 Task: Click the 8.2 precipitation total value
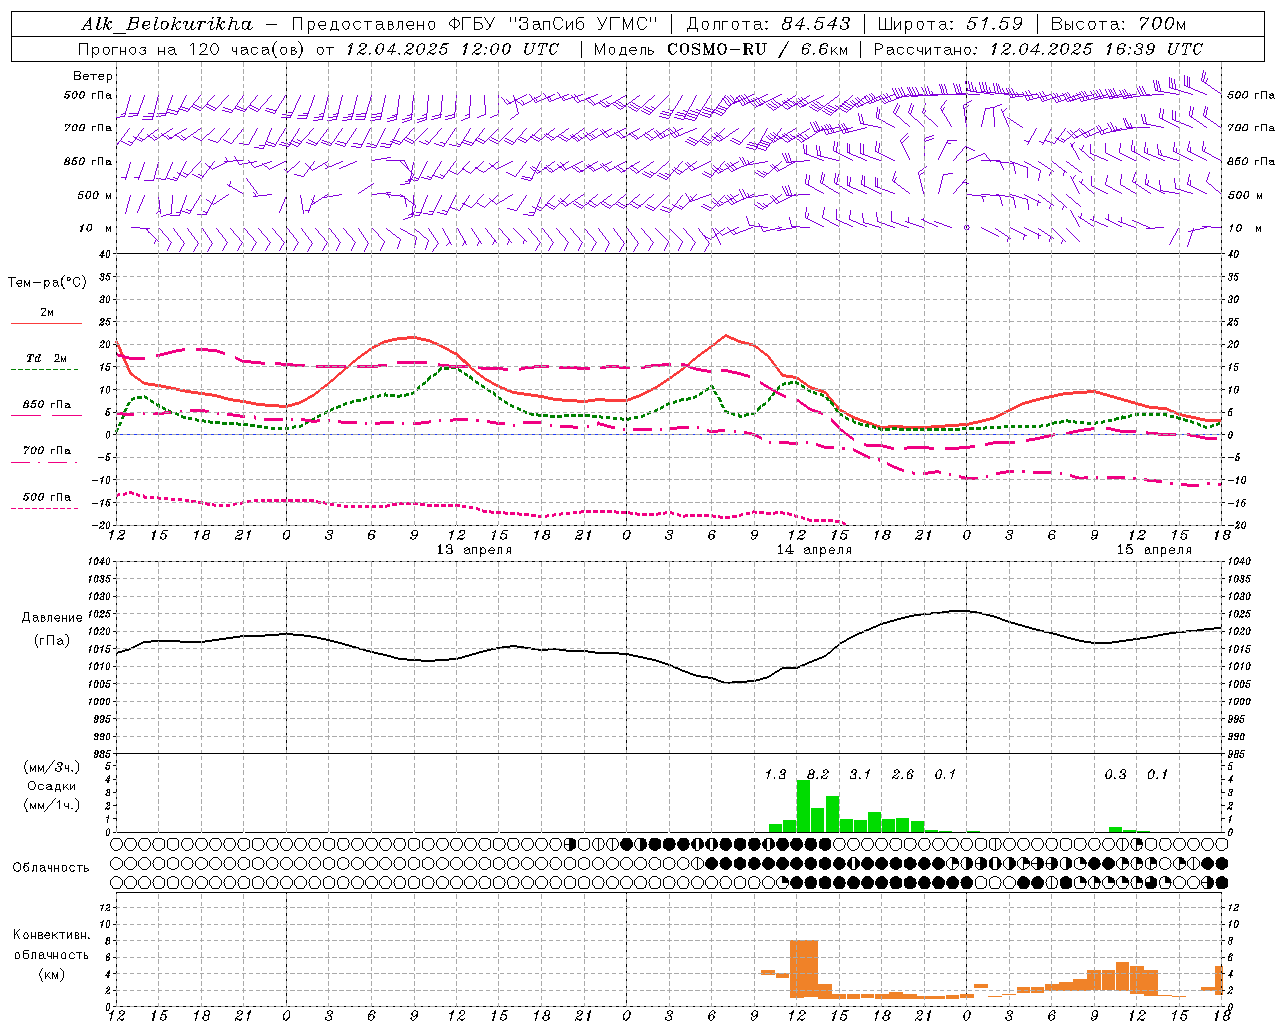pos(818,774)
